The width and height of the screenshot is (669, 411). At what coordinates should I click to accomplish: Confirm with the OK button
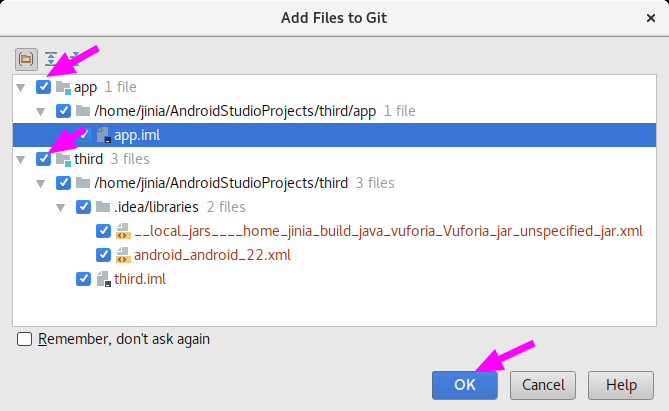[465, 385]
